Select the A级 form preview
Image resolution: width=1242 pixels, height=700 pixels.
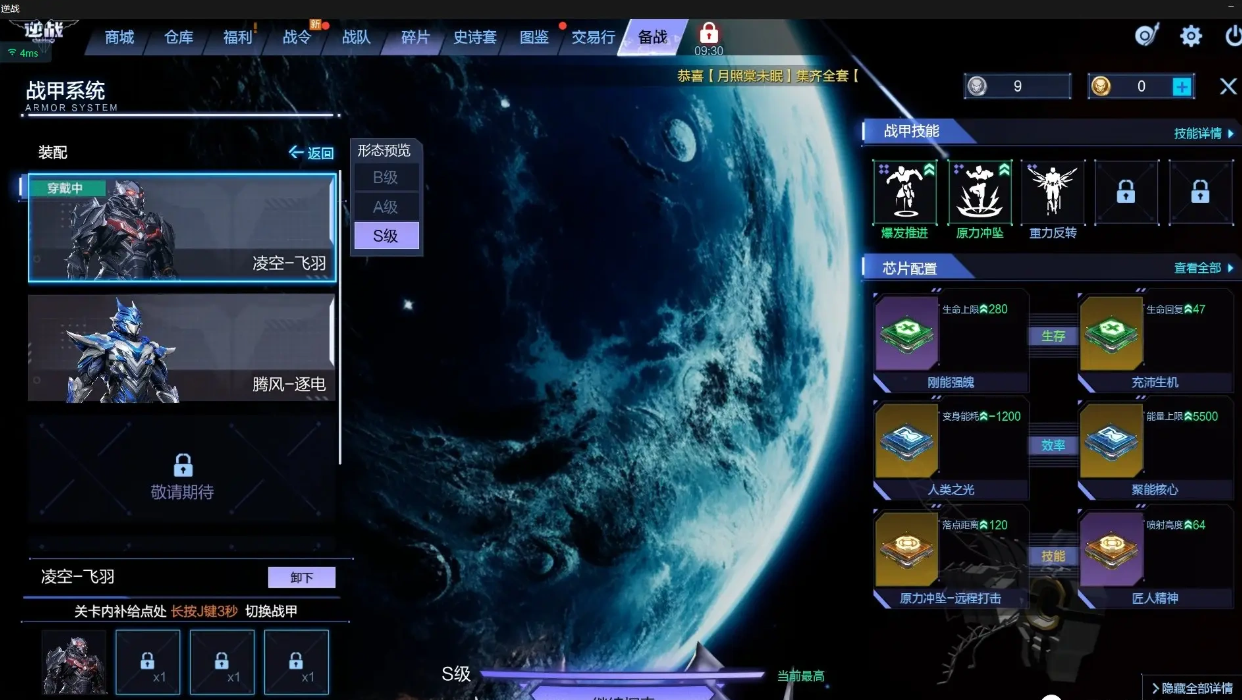pyautogui.click(x=386, y=207)
